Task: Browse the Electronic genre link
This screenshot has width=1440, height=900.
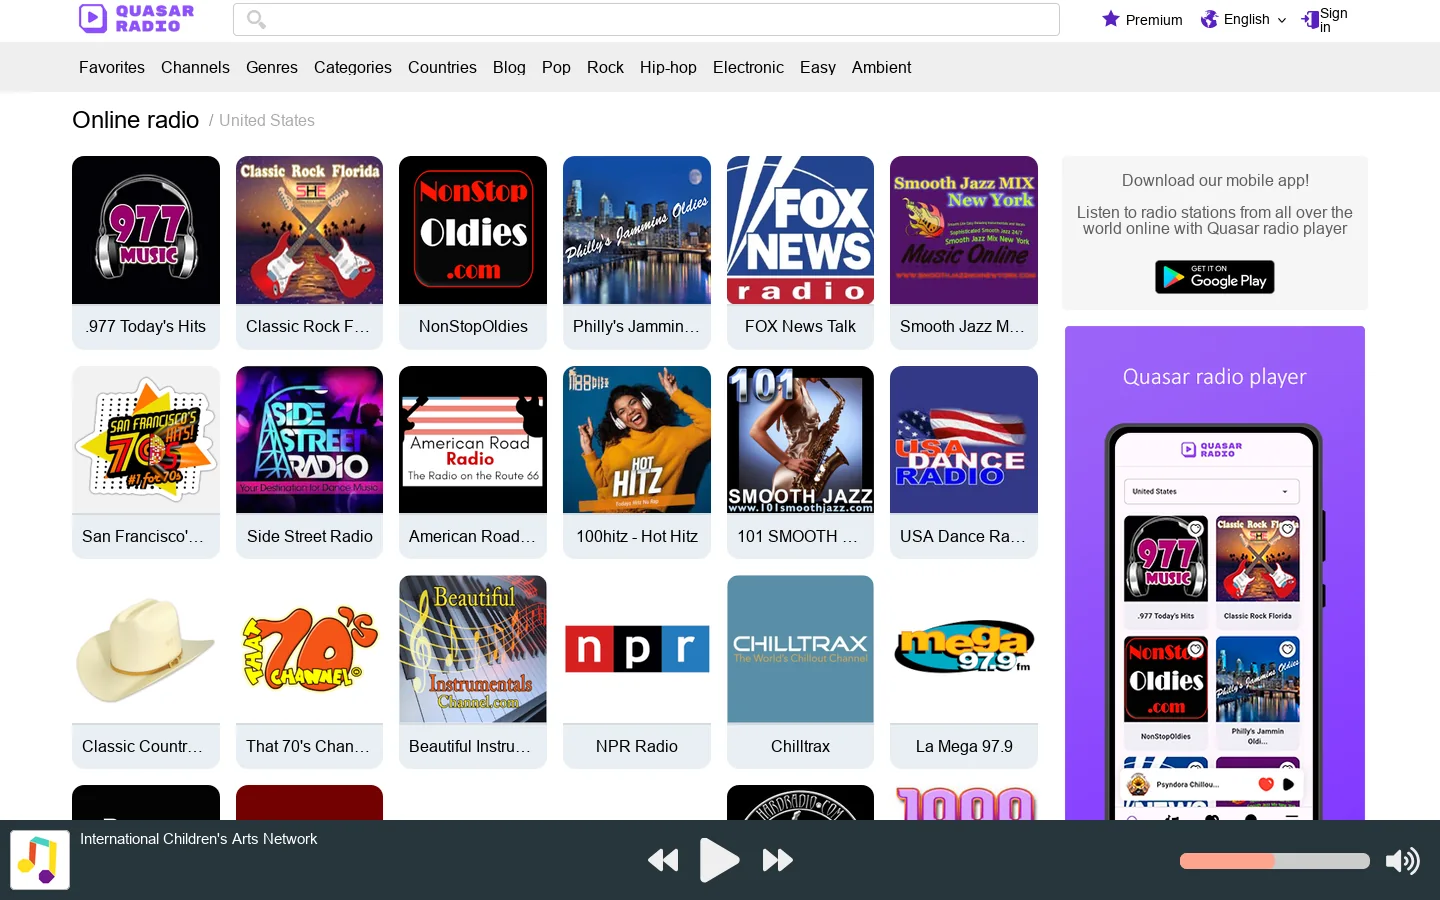Action: (748, 67)
